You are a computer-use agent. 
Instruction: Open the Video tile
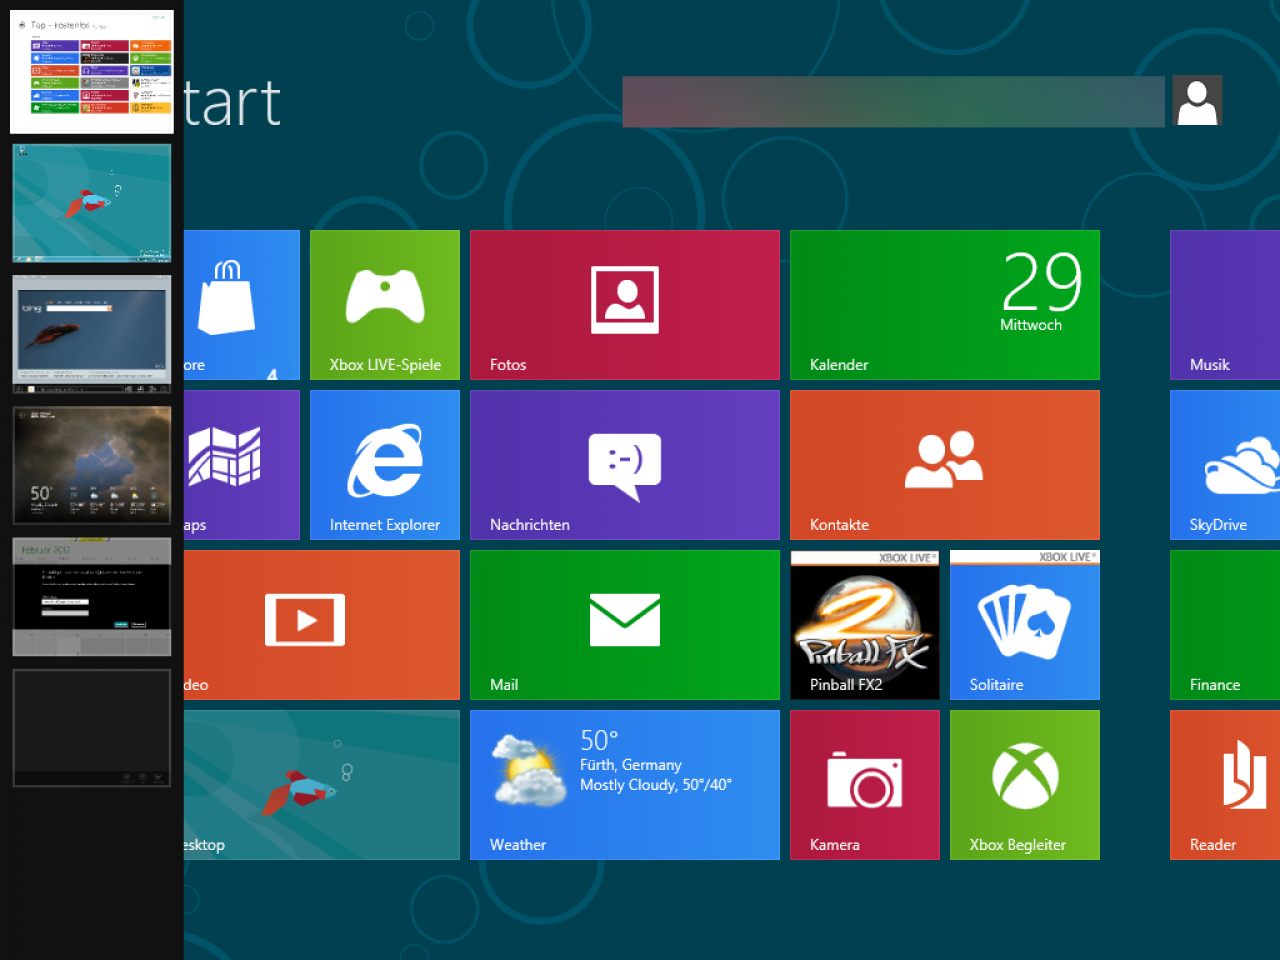point(322,625)
